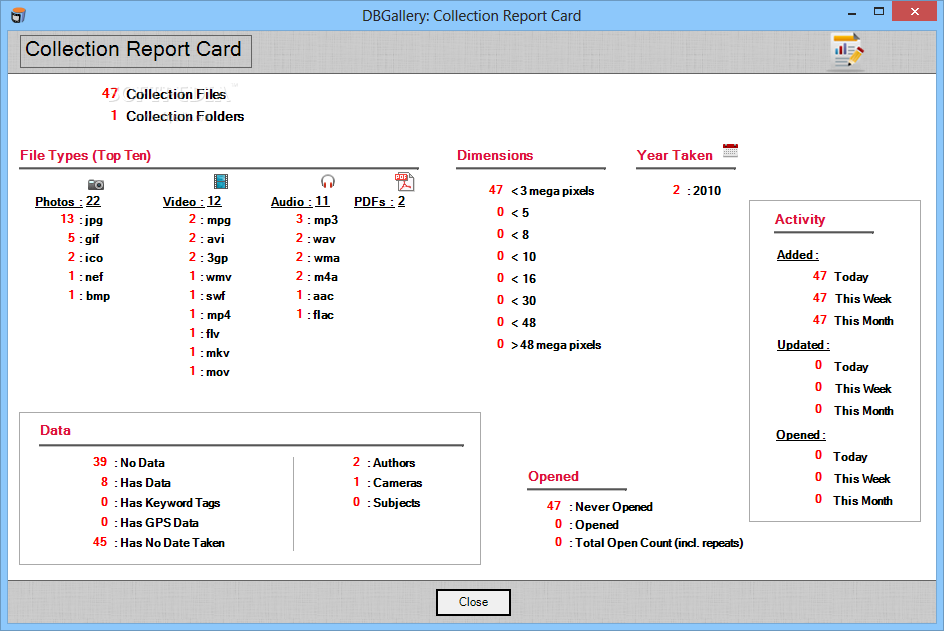Select the 1 : mkv entry
Screen dimensions: 944x631
[210, 353]
